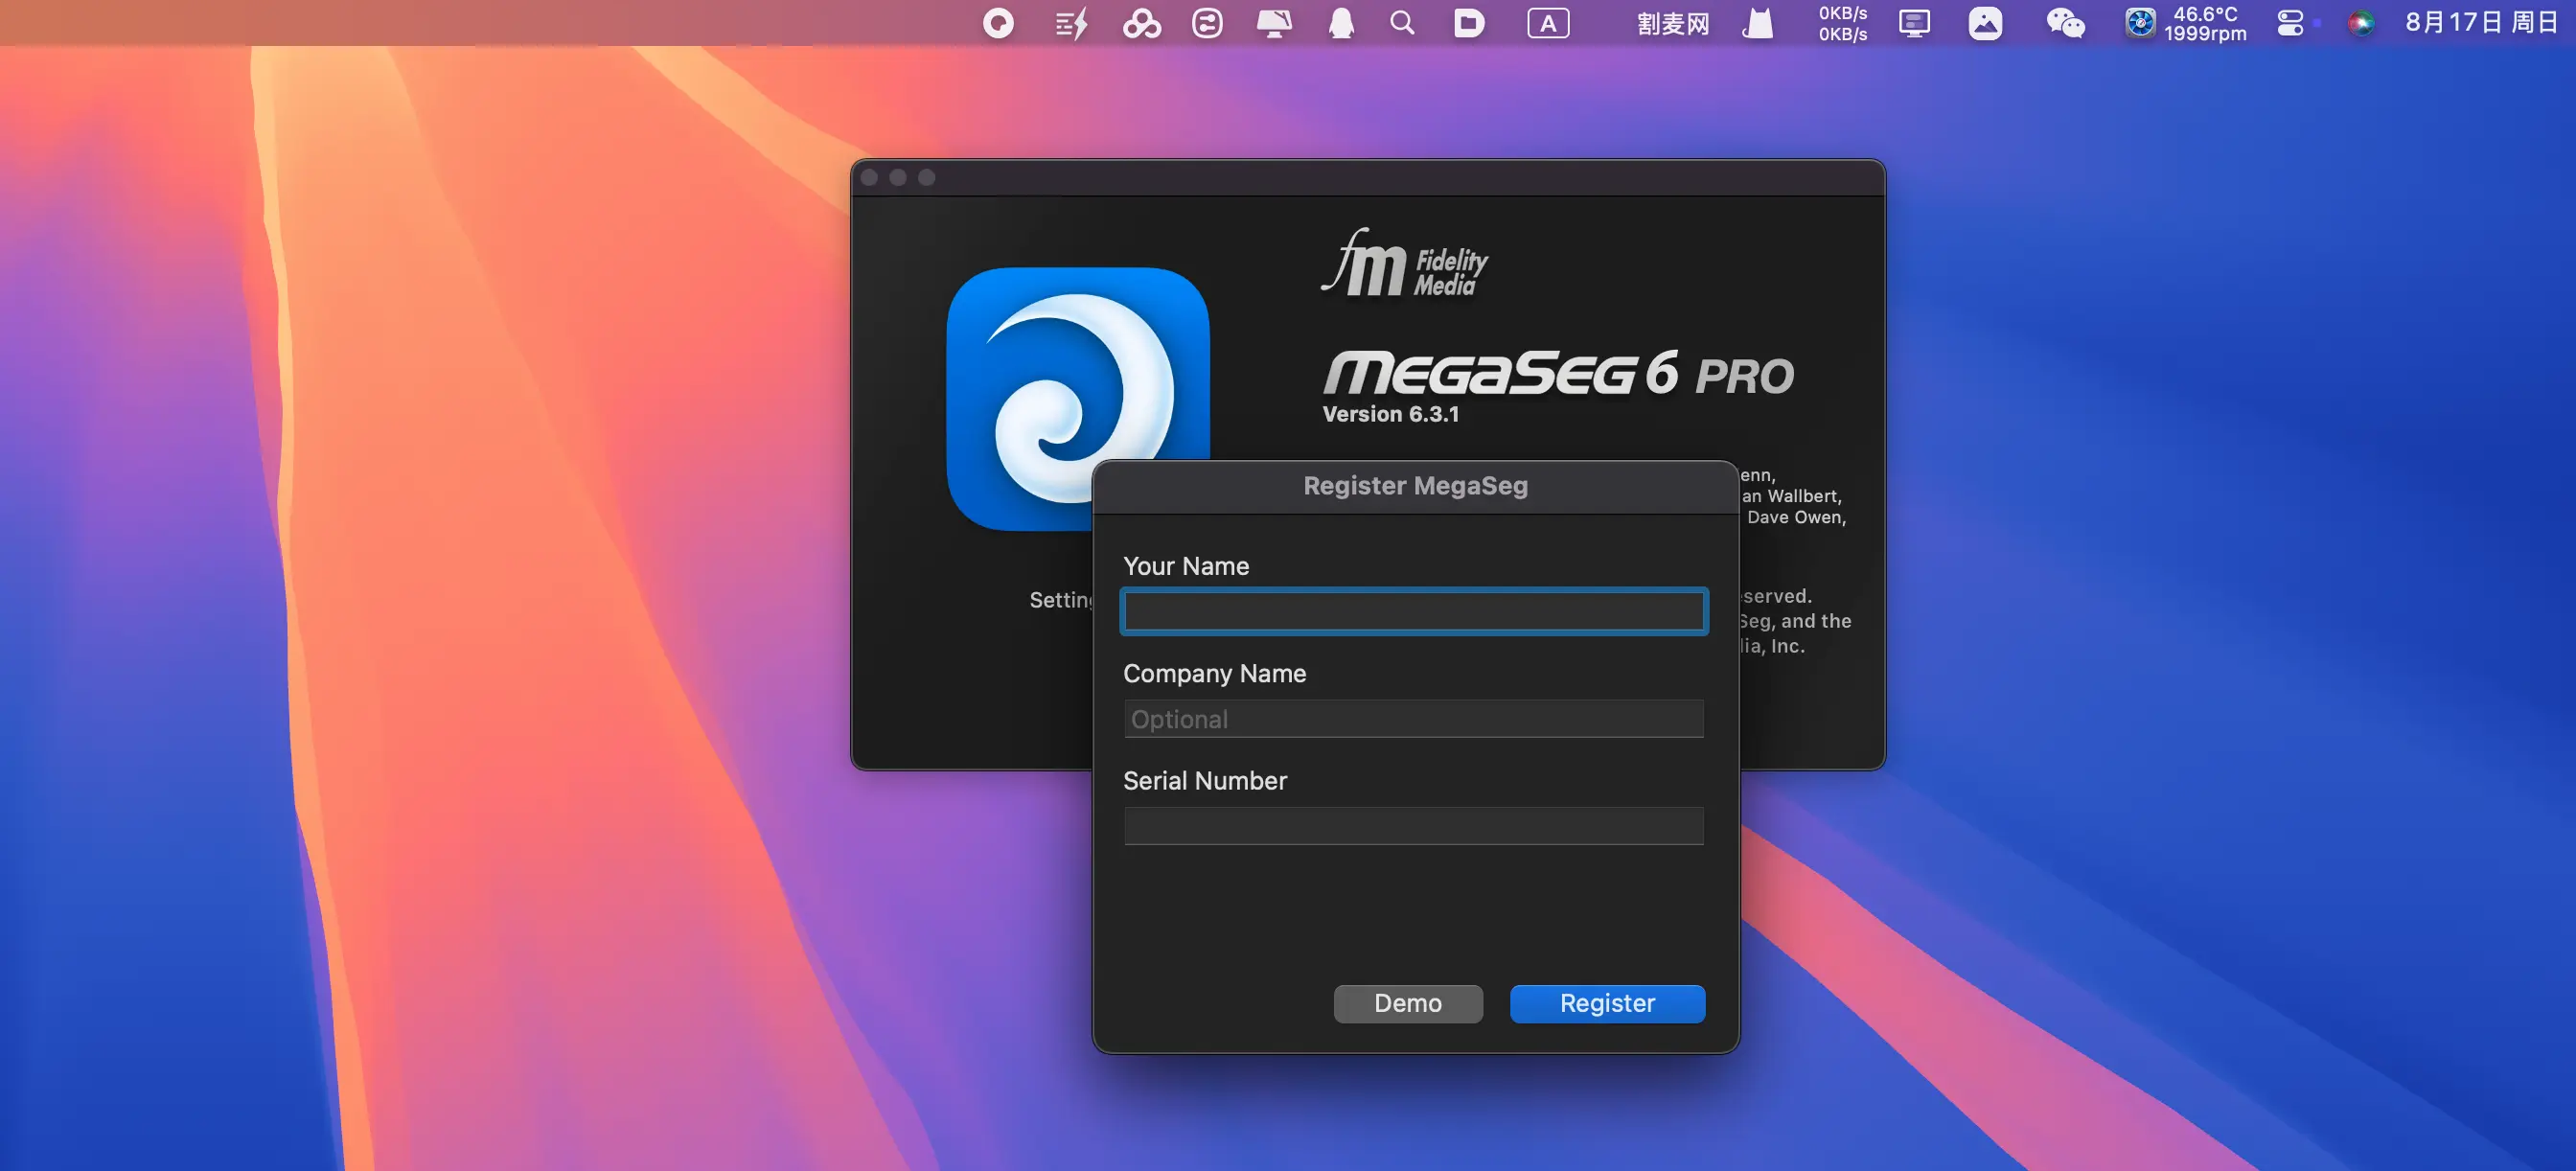Open the network speed KB/s monitor
Image resolution: width=2576 pixels, height=1171 pixels.
[1841, 23]
